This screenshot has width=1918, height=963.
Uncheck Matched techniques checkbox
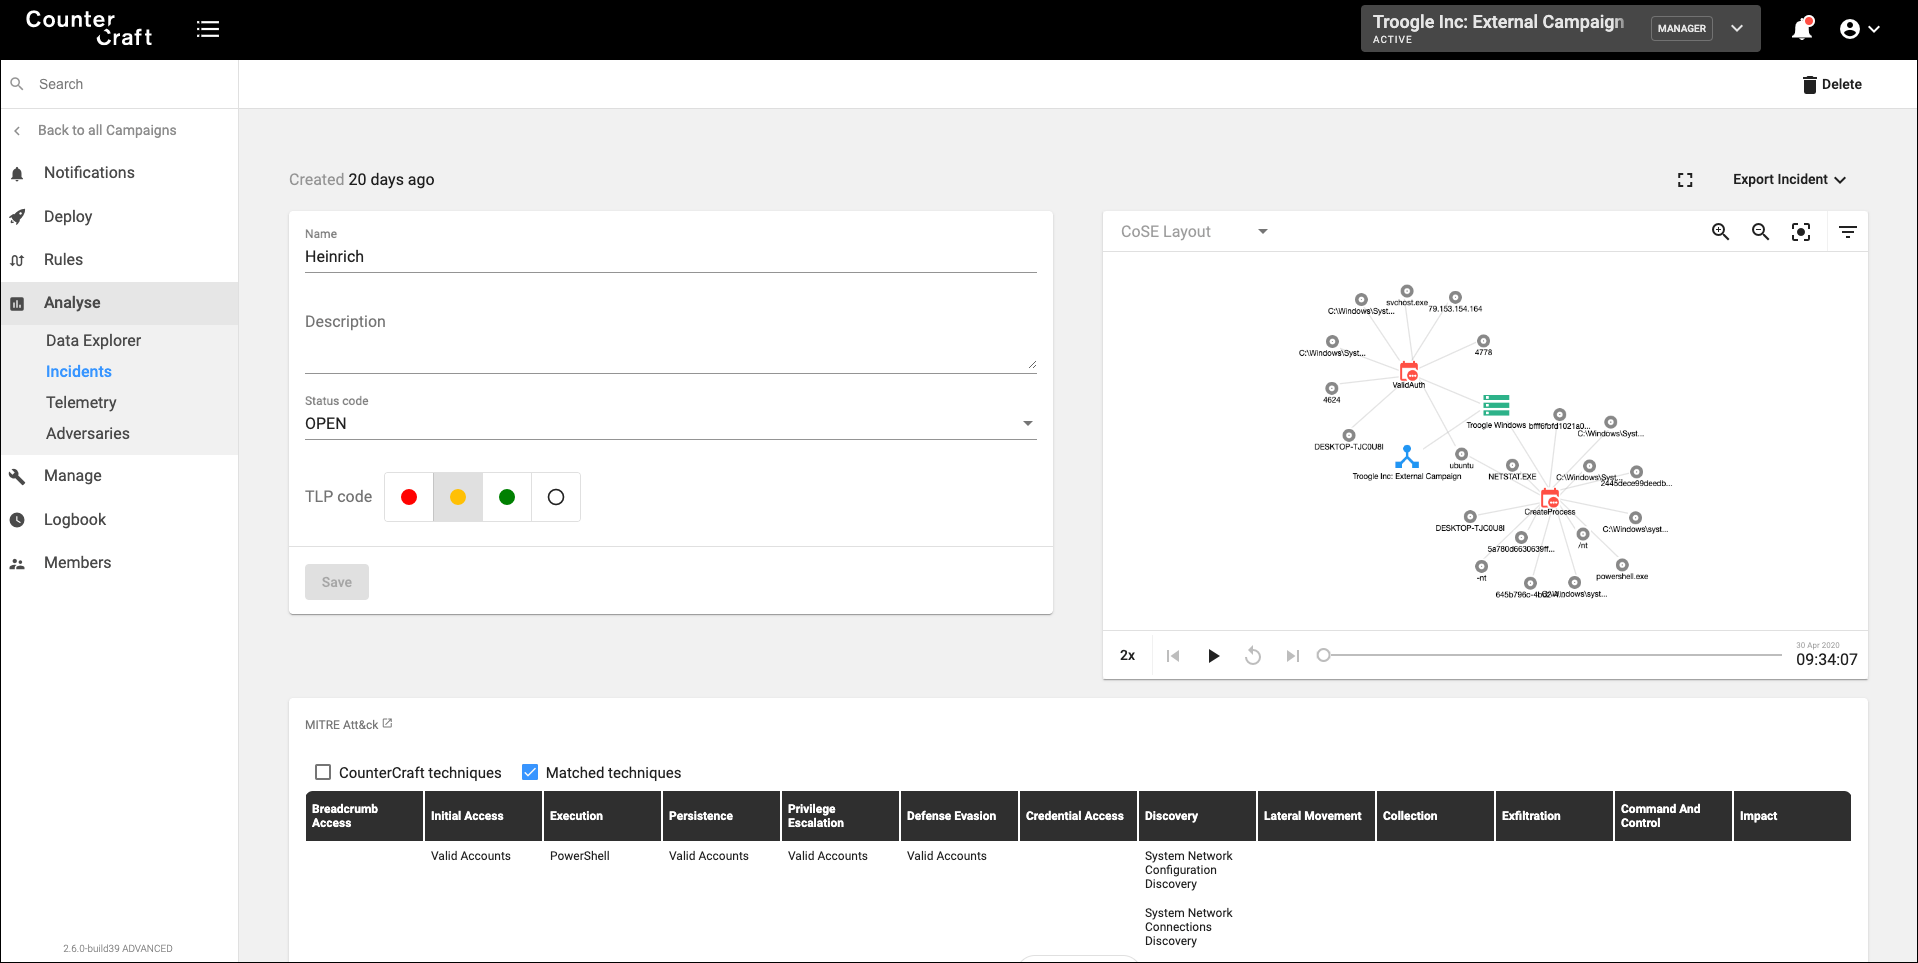click(x=530, y=772)
